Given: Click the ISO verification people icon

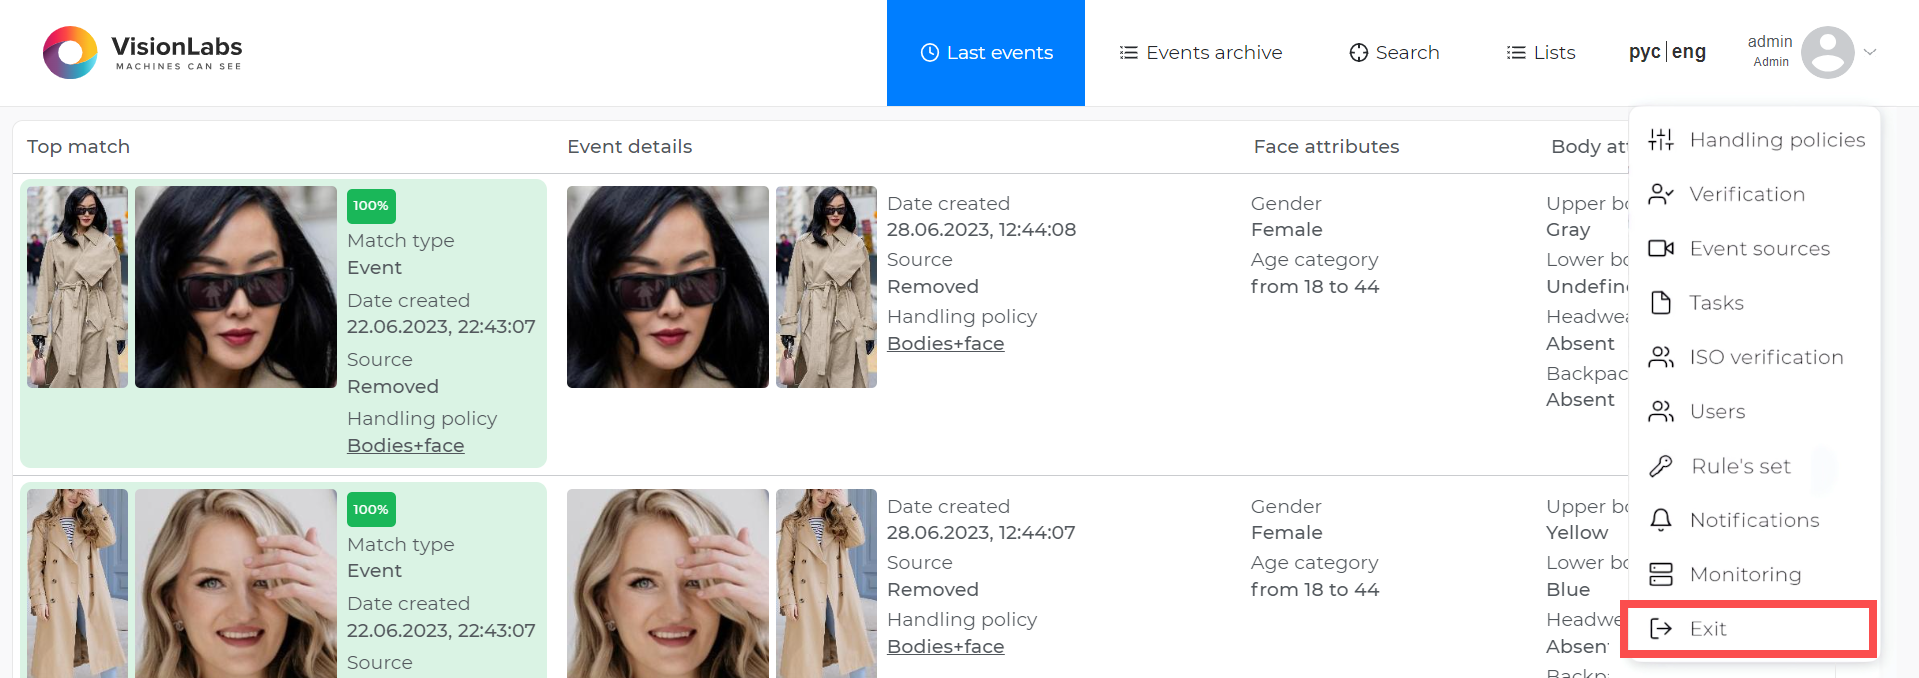Looking at the screenshot, I should (1661, 357).
